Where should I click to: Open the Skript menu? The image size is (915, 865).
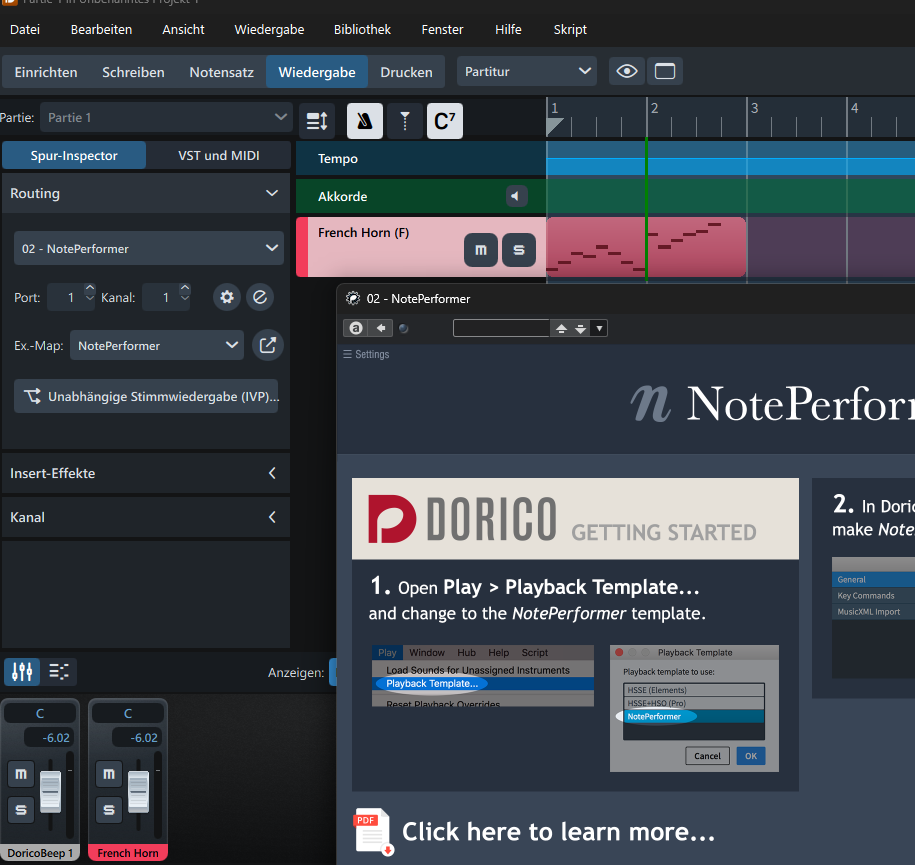click(x=570, y=30)
